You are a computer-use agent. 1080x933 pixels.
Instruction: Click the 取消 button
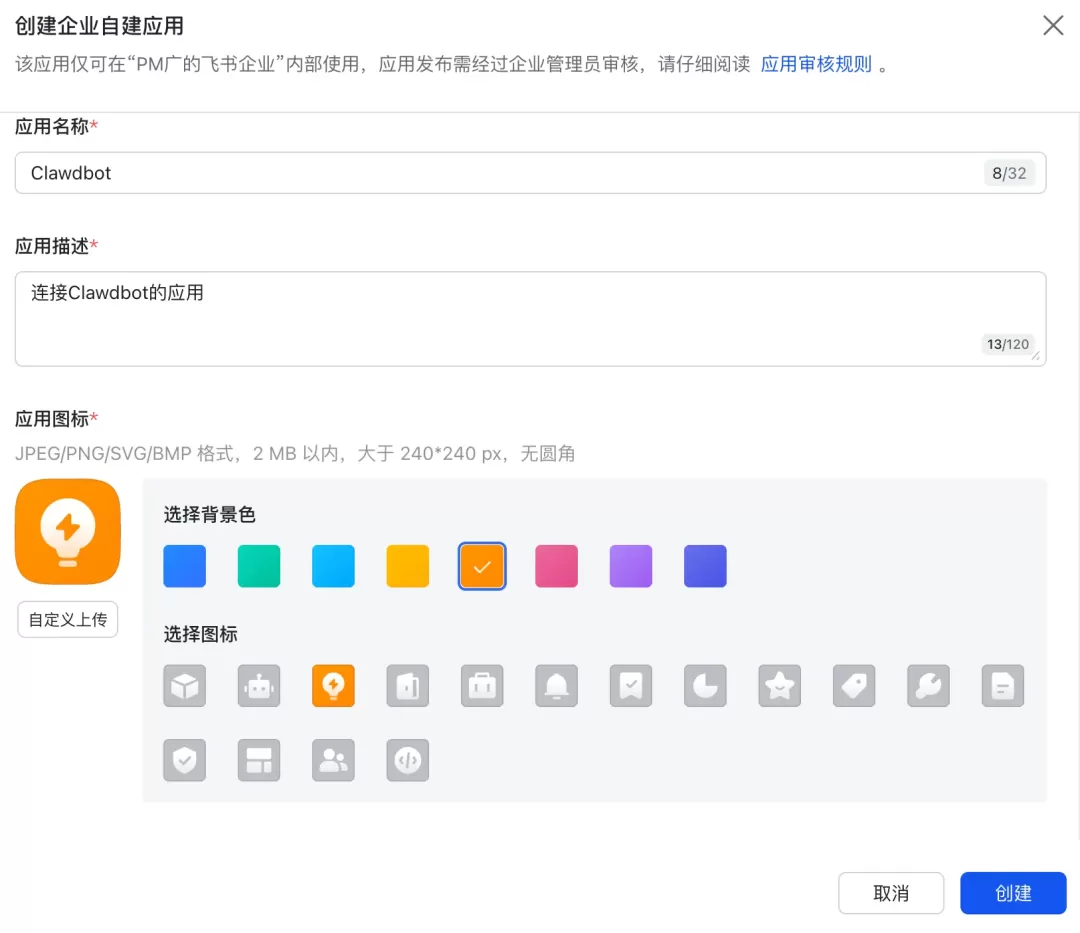point(891,893)
